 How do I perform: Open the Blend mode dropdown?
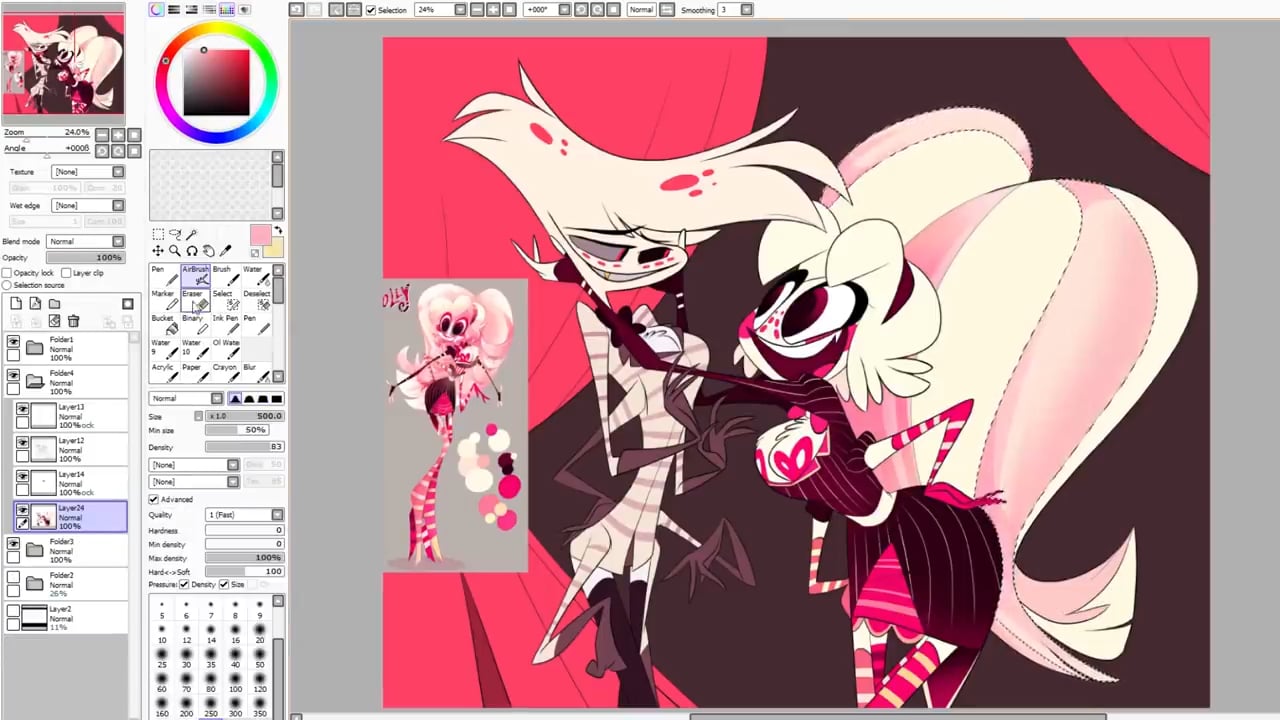[x=85, y=241]
